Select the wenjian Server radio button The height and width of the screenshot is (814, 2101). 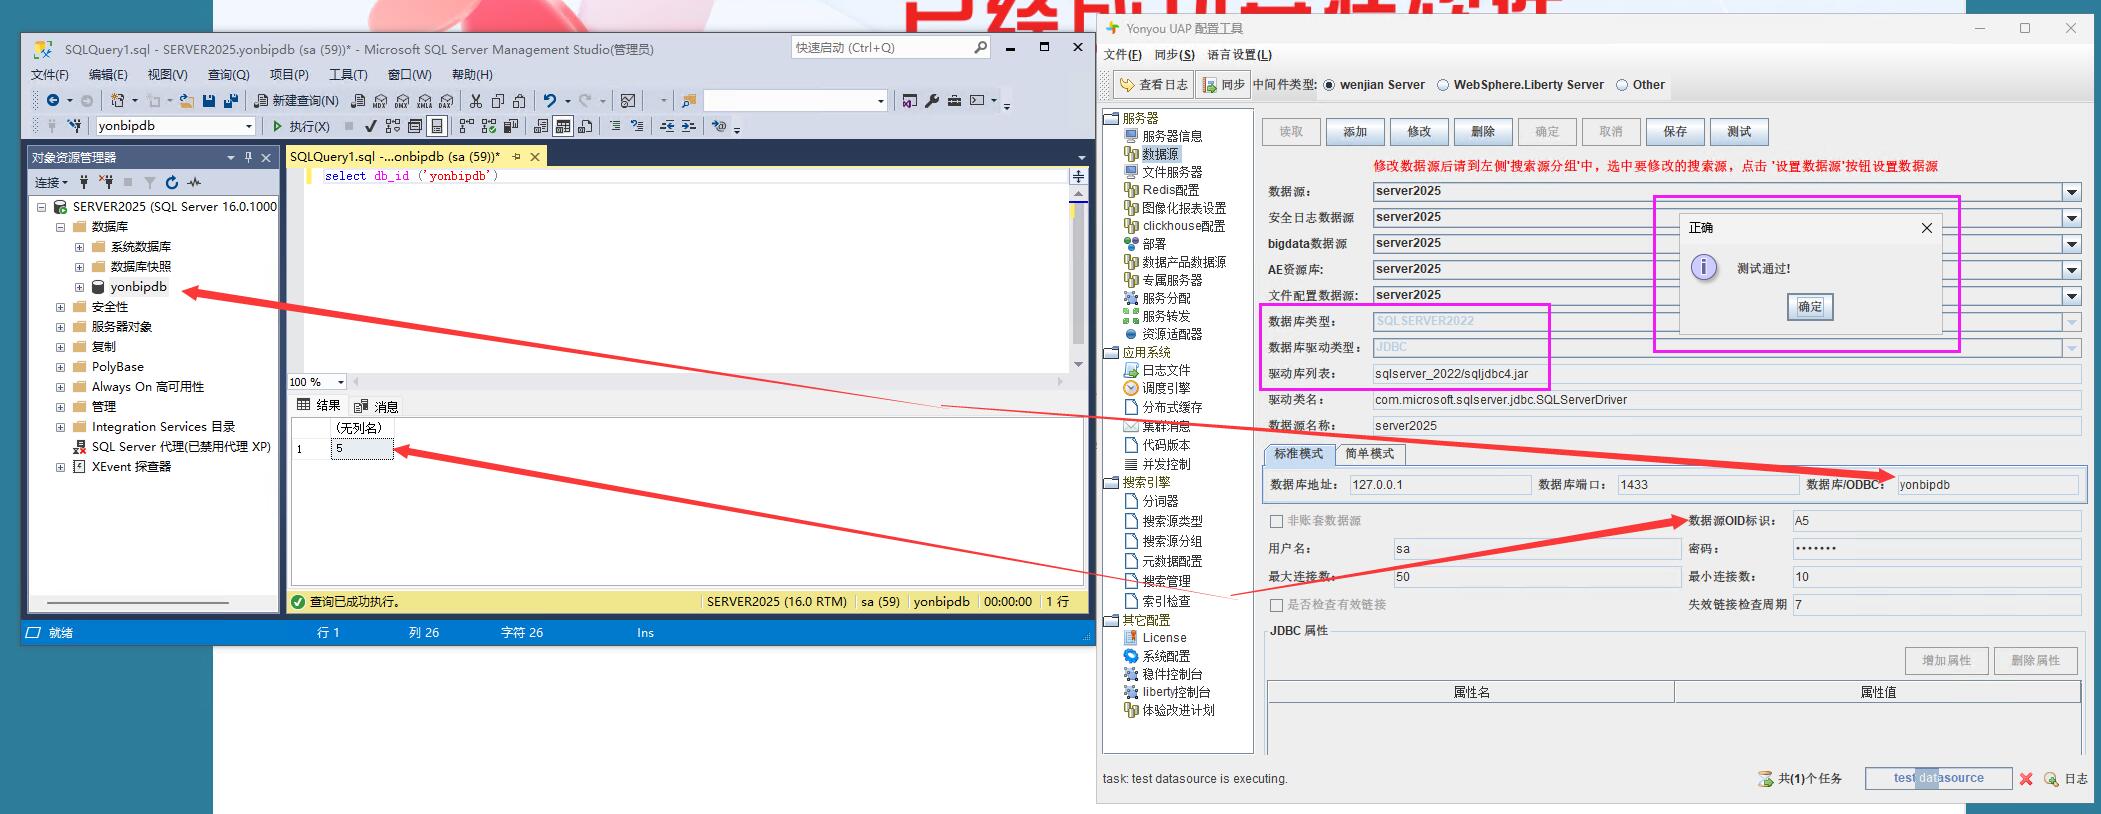[x=1329, y=85]
